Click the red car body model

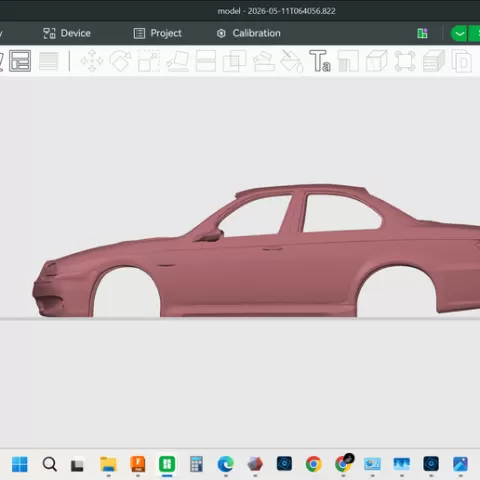(253, 277)
